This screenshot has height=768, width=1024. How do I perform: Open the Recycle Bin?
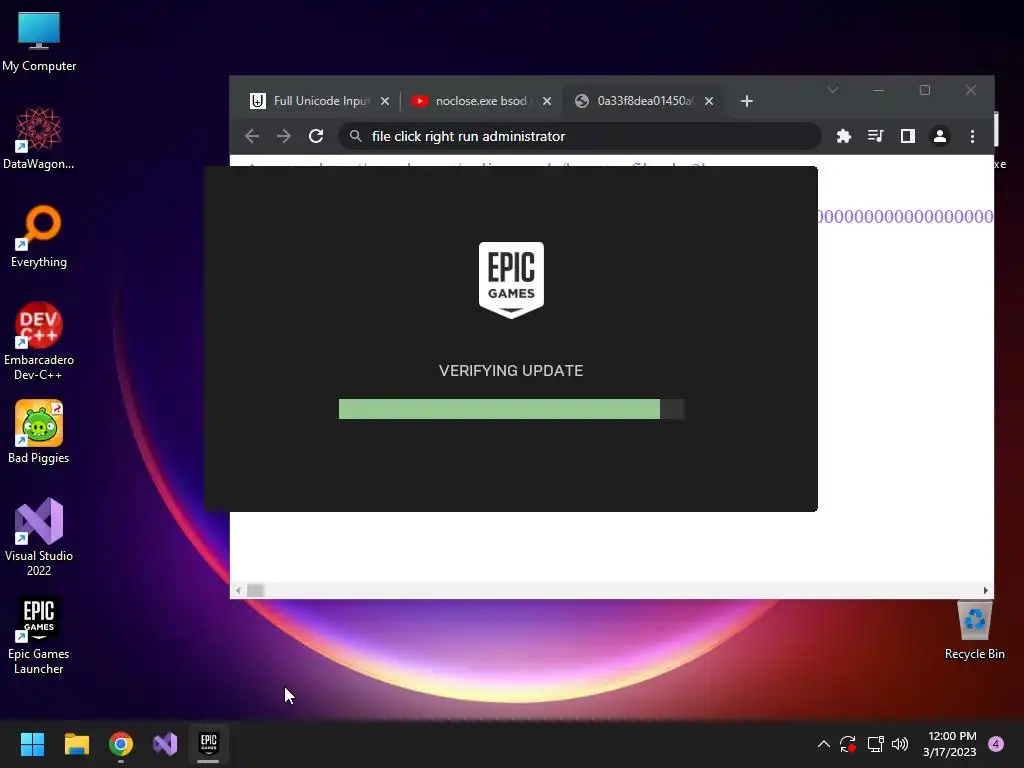coord(974,630)
